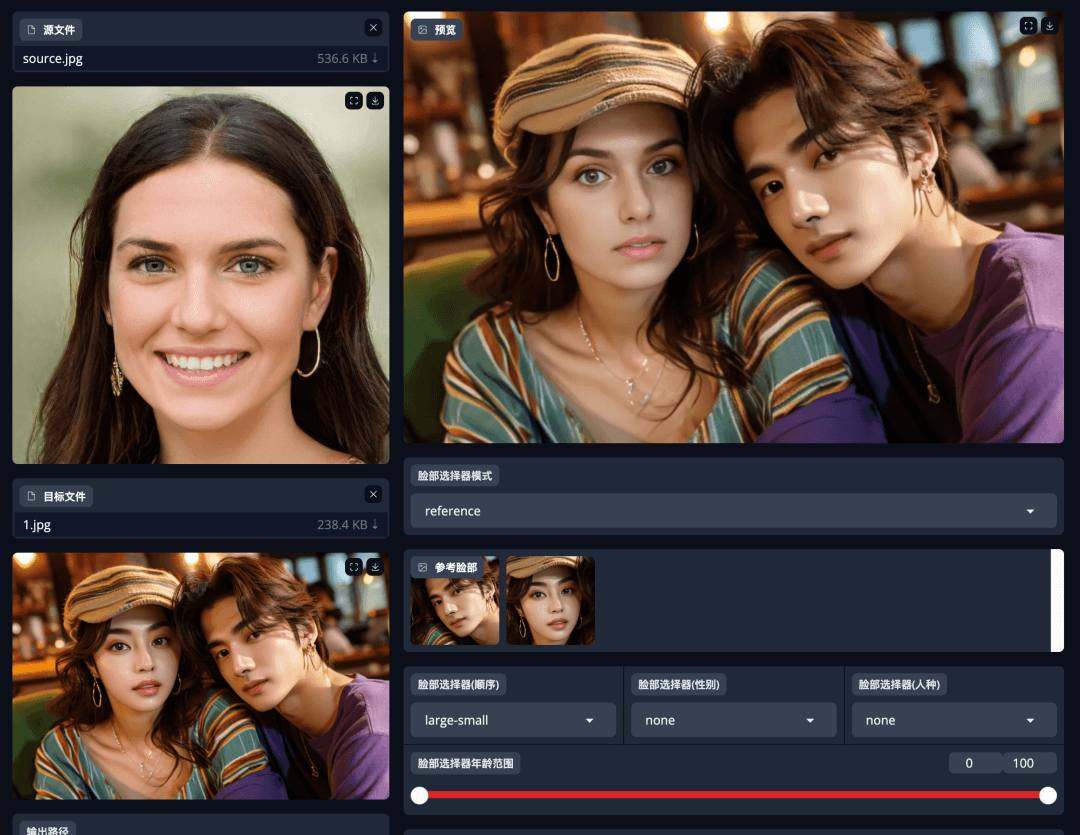The height and width of the screenshot is (835, 1080).
Task: Download the preview image
Action: pyautogui.click(x=1049, y=26)
